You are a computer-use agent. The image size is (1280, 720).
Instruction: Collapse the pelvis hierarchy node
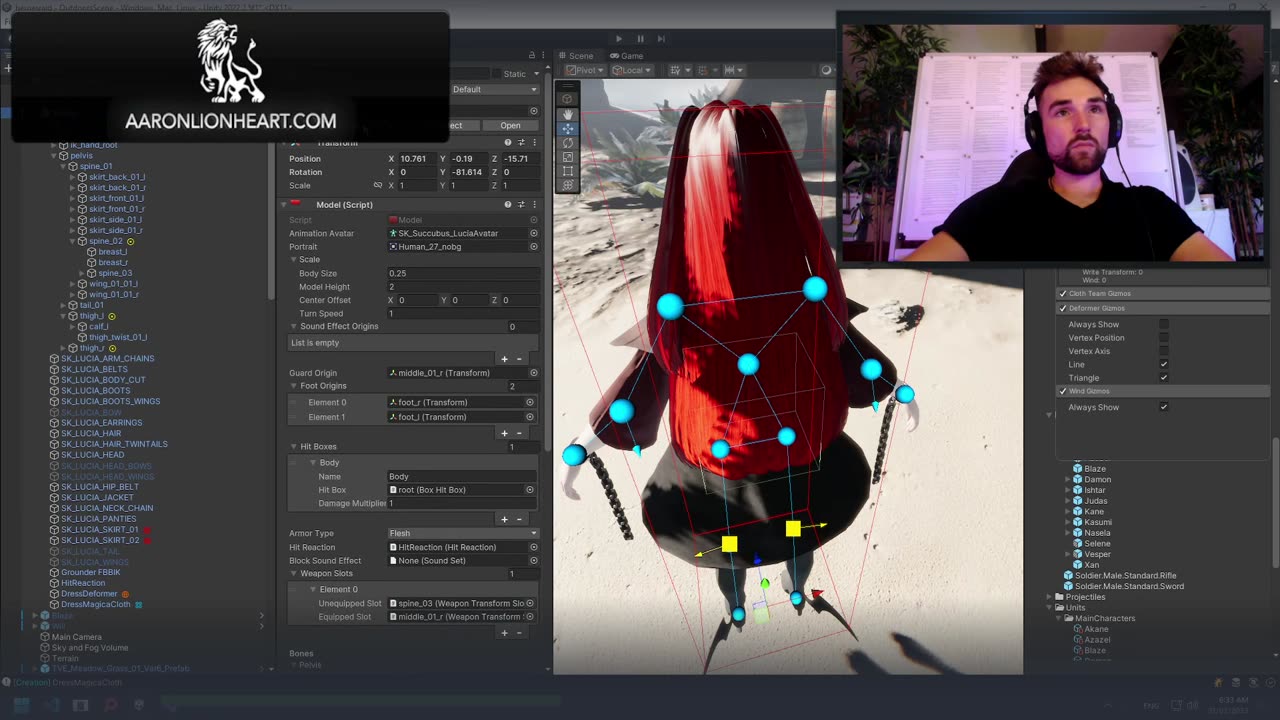[53, 155]
